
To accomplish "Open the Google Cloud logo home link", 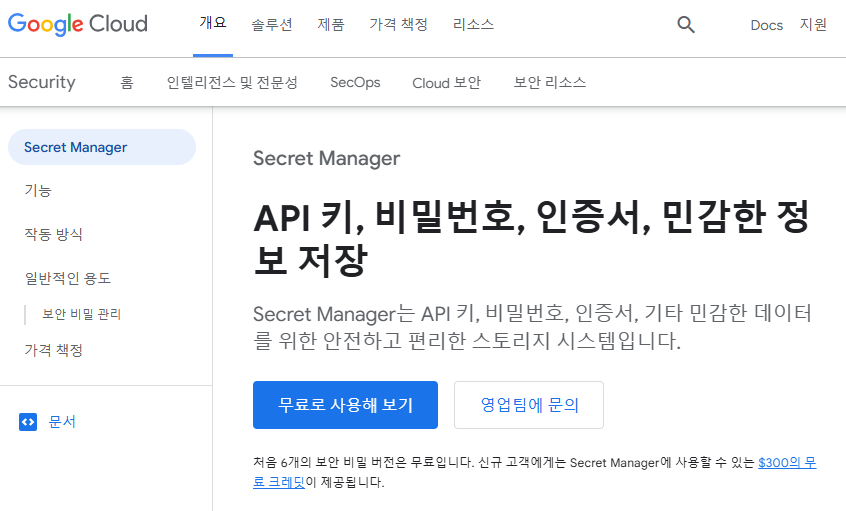I will (x=78, y=24).
